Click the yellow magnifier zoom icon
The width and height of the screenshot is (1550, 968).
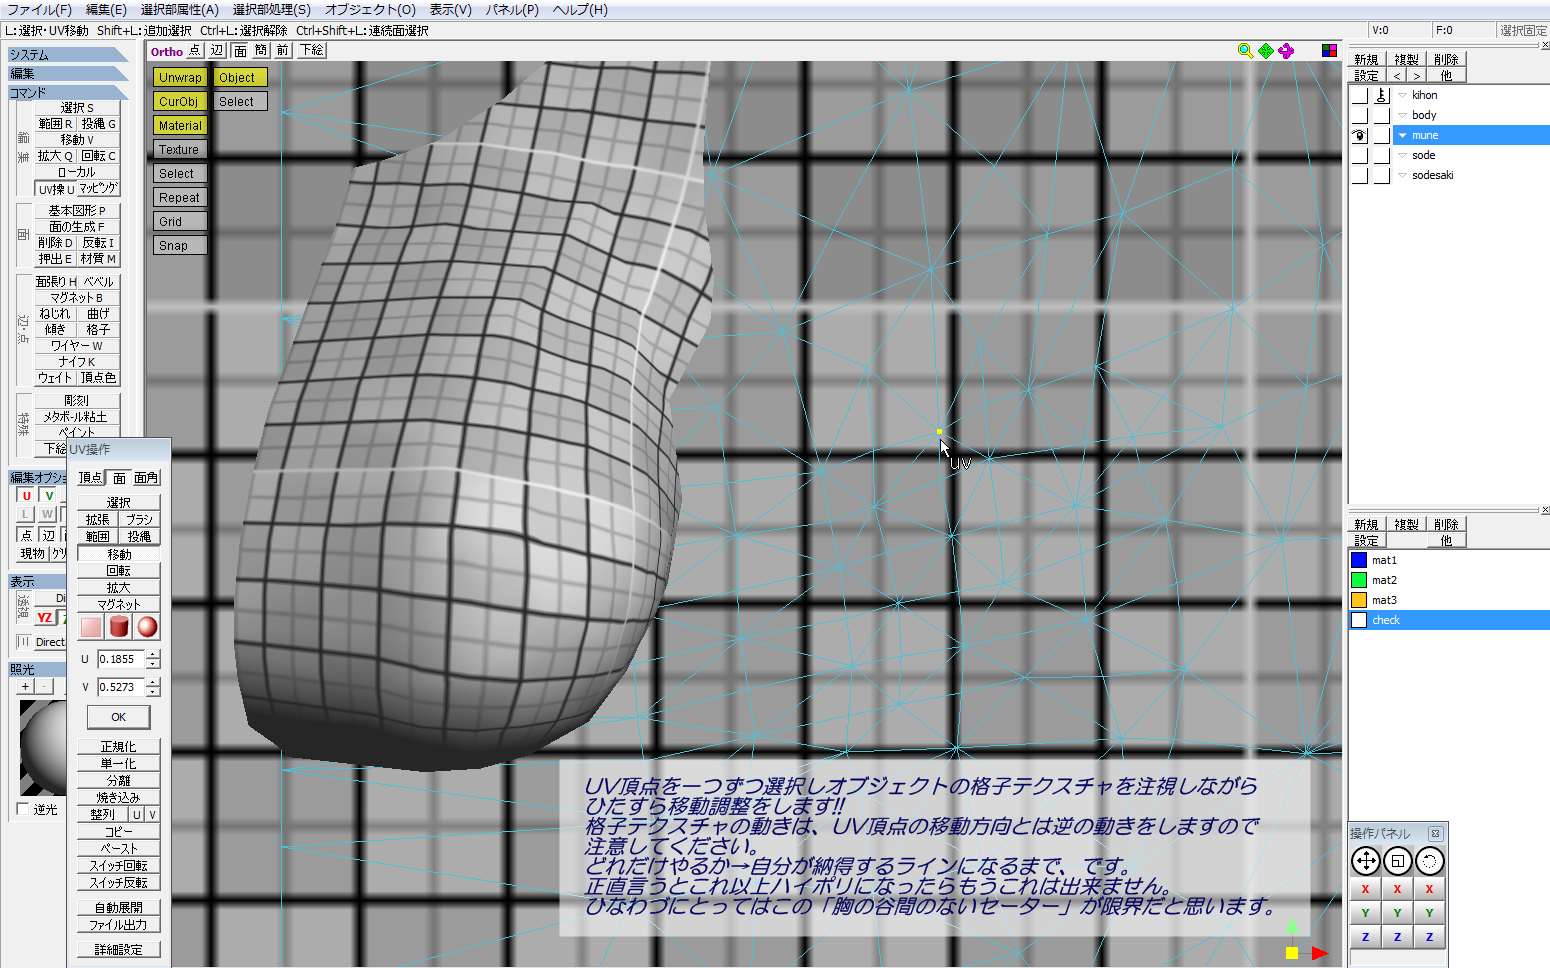pos(1245,51)
